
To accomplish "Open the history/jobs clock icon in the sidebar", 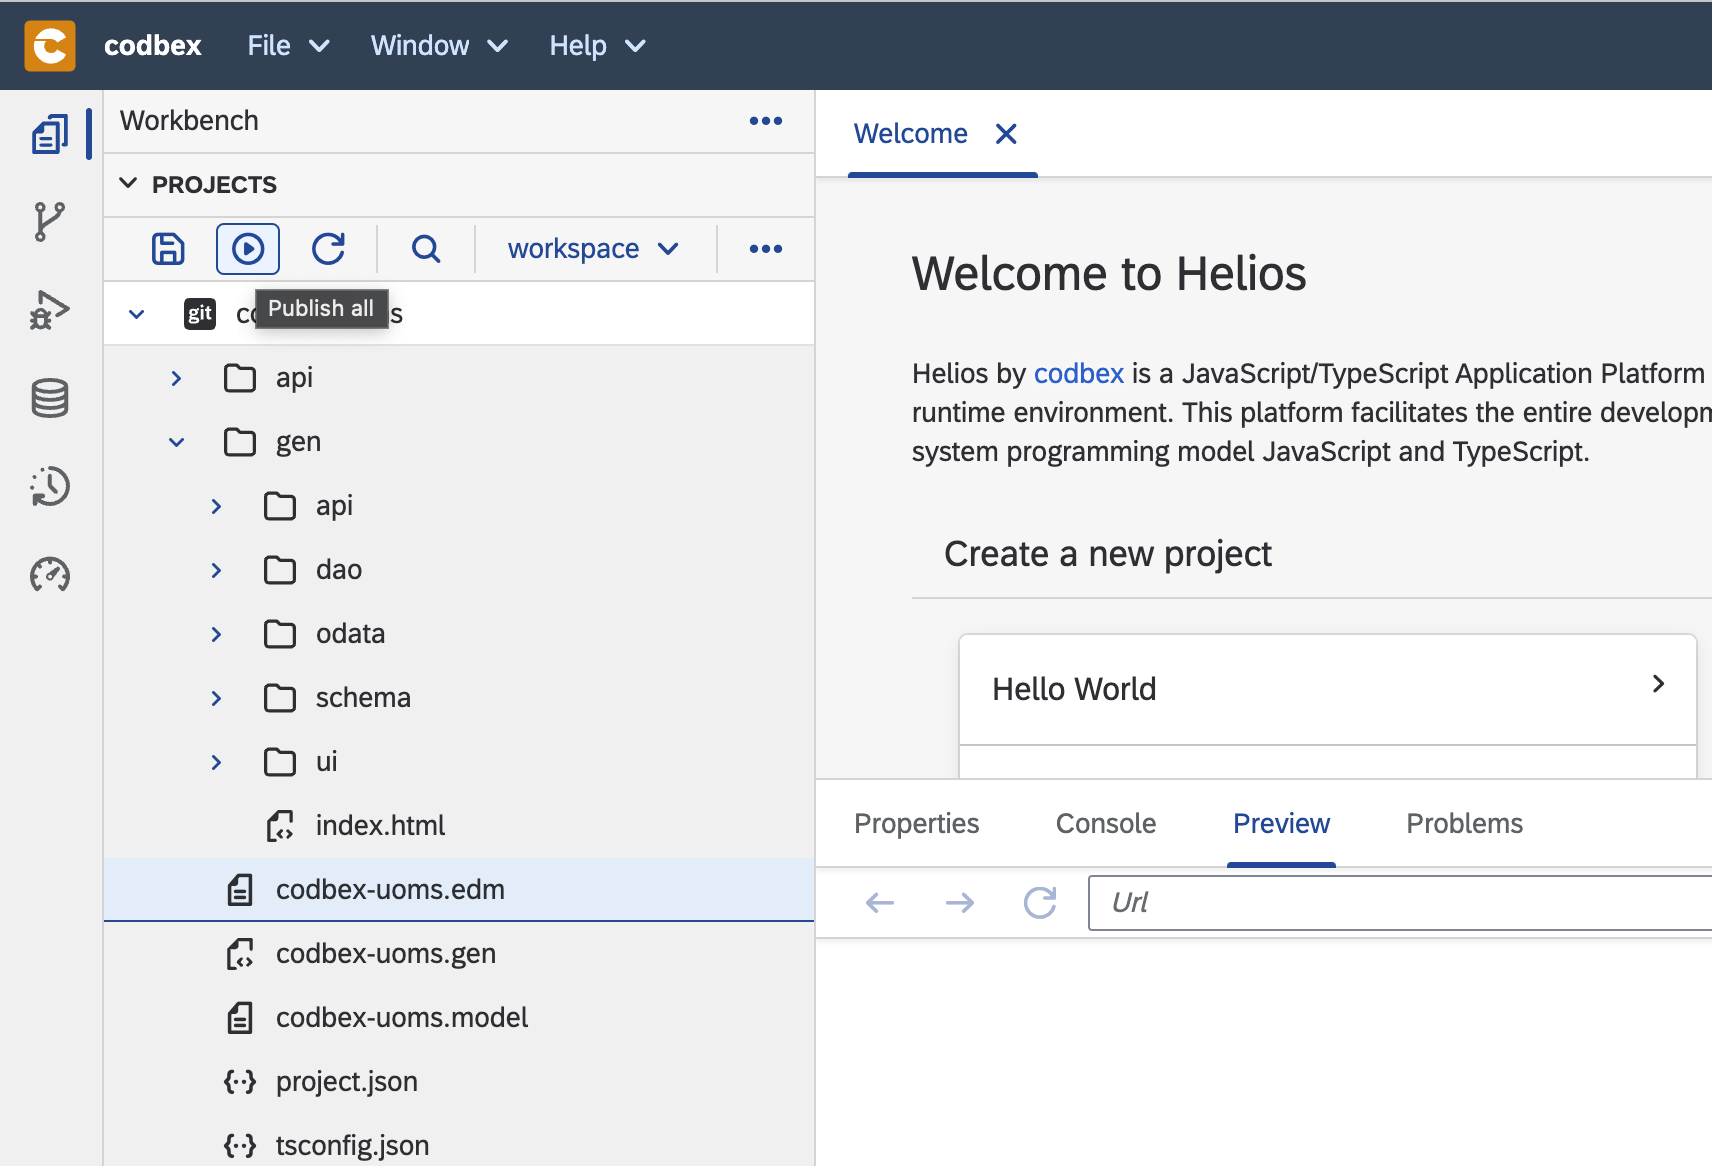I will click(x=50, y=486).
